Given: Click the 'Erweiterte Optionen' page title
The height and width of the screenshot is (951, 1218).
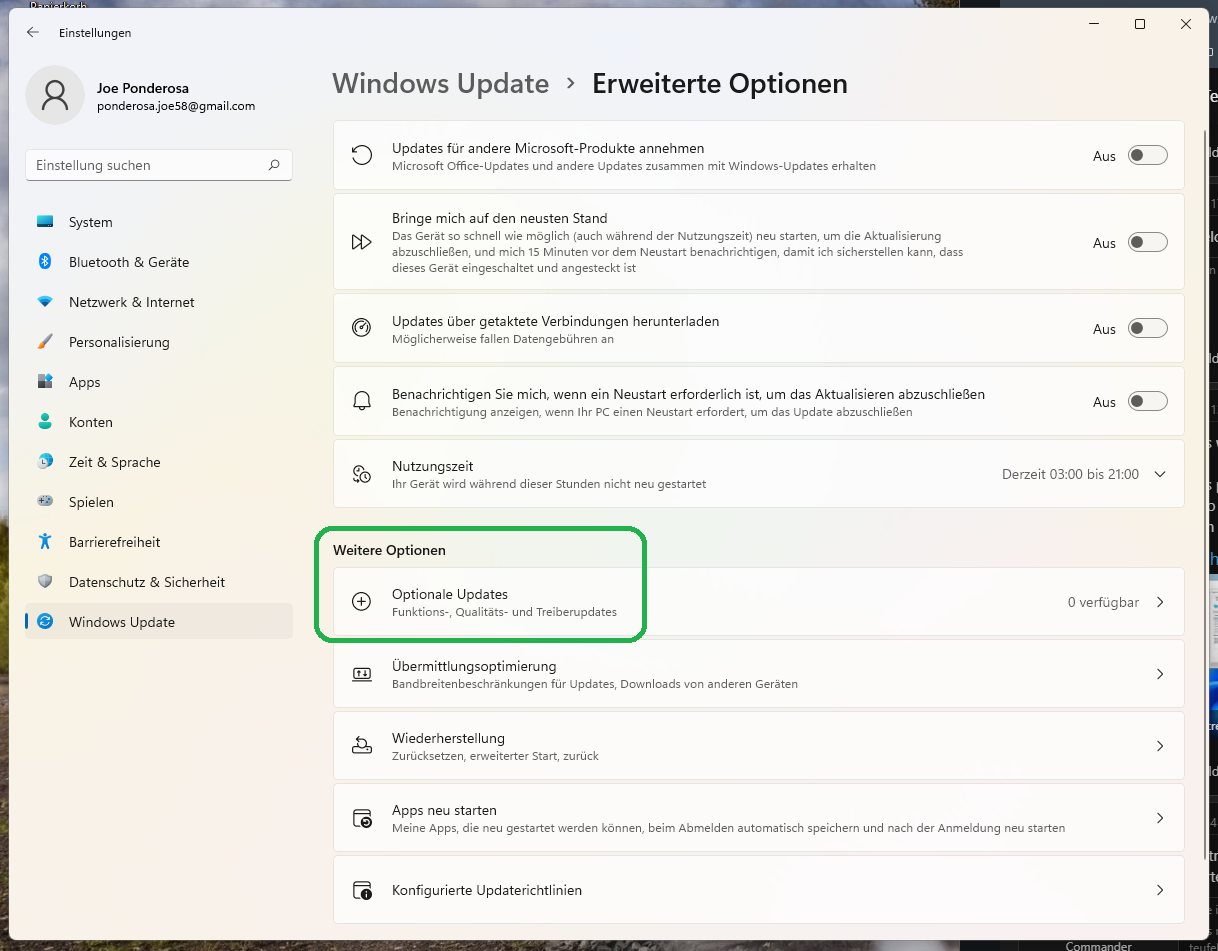Looking at the screenshot, I should pyautogui.click(x=720, y=83).
